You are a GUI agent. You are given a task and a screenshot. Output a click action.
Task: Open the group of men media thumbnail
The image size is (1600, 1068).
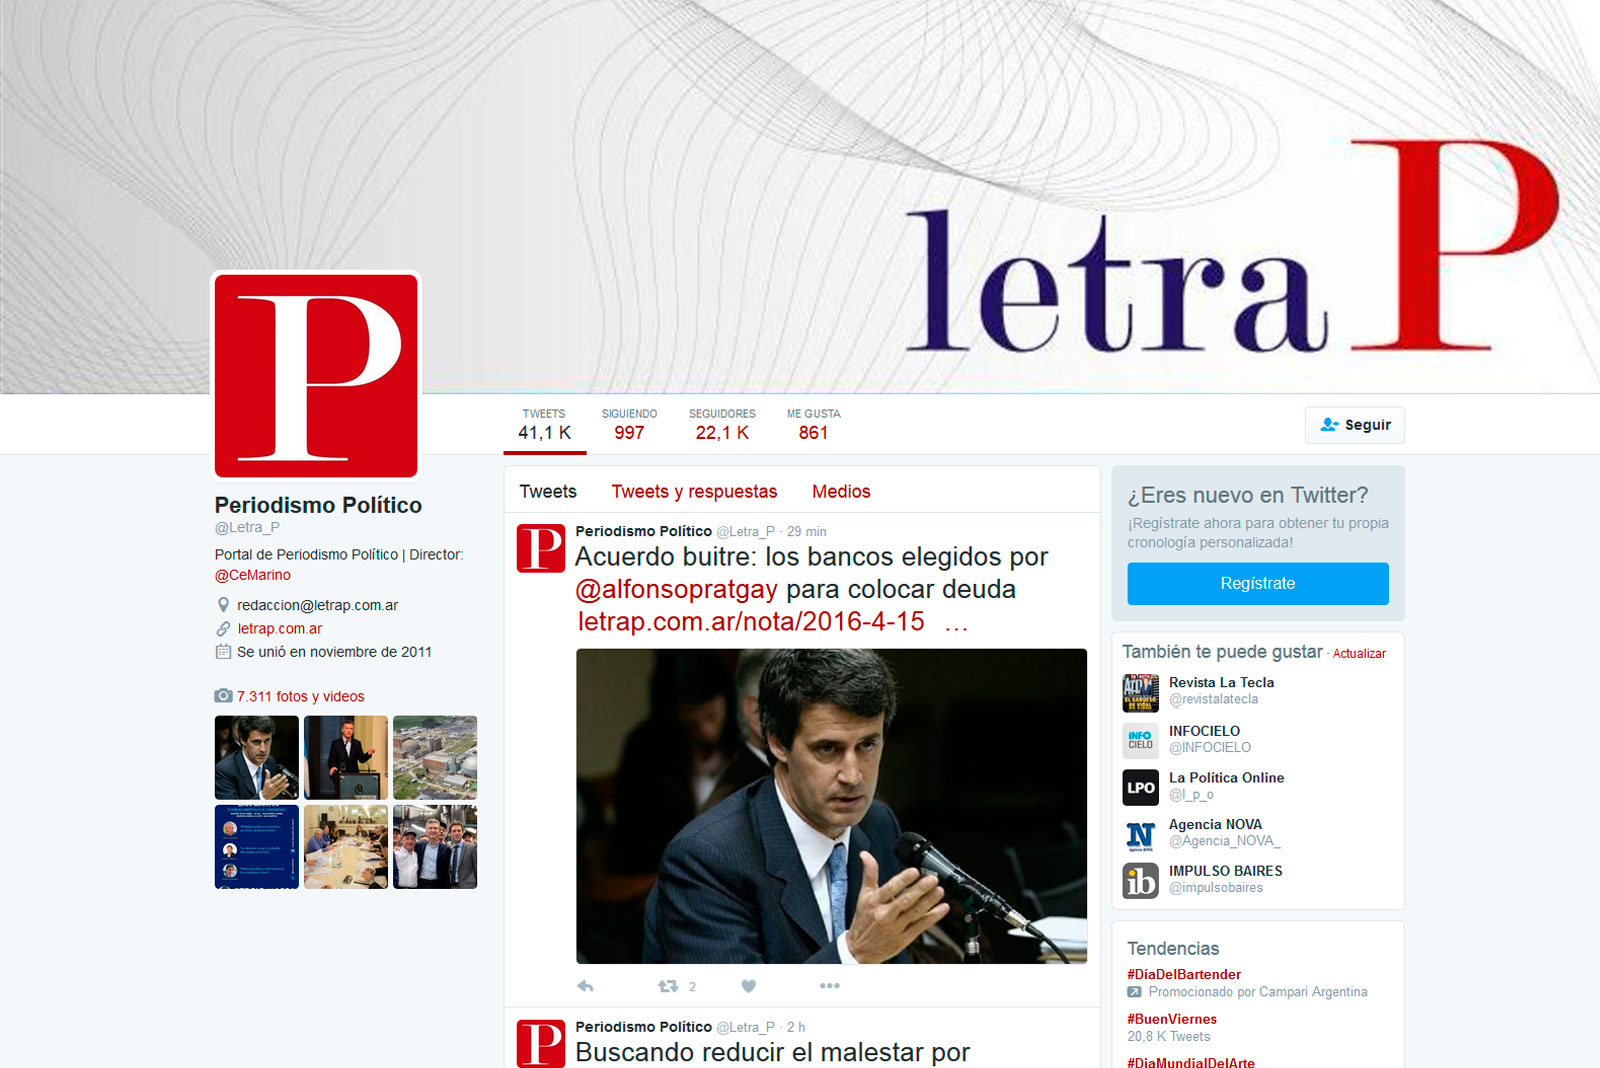(x=435, y=846)
